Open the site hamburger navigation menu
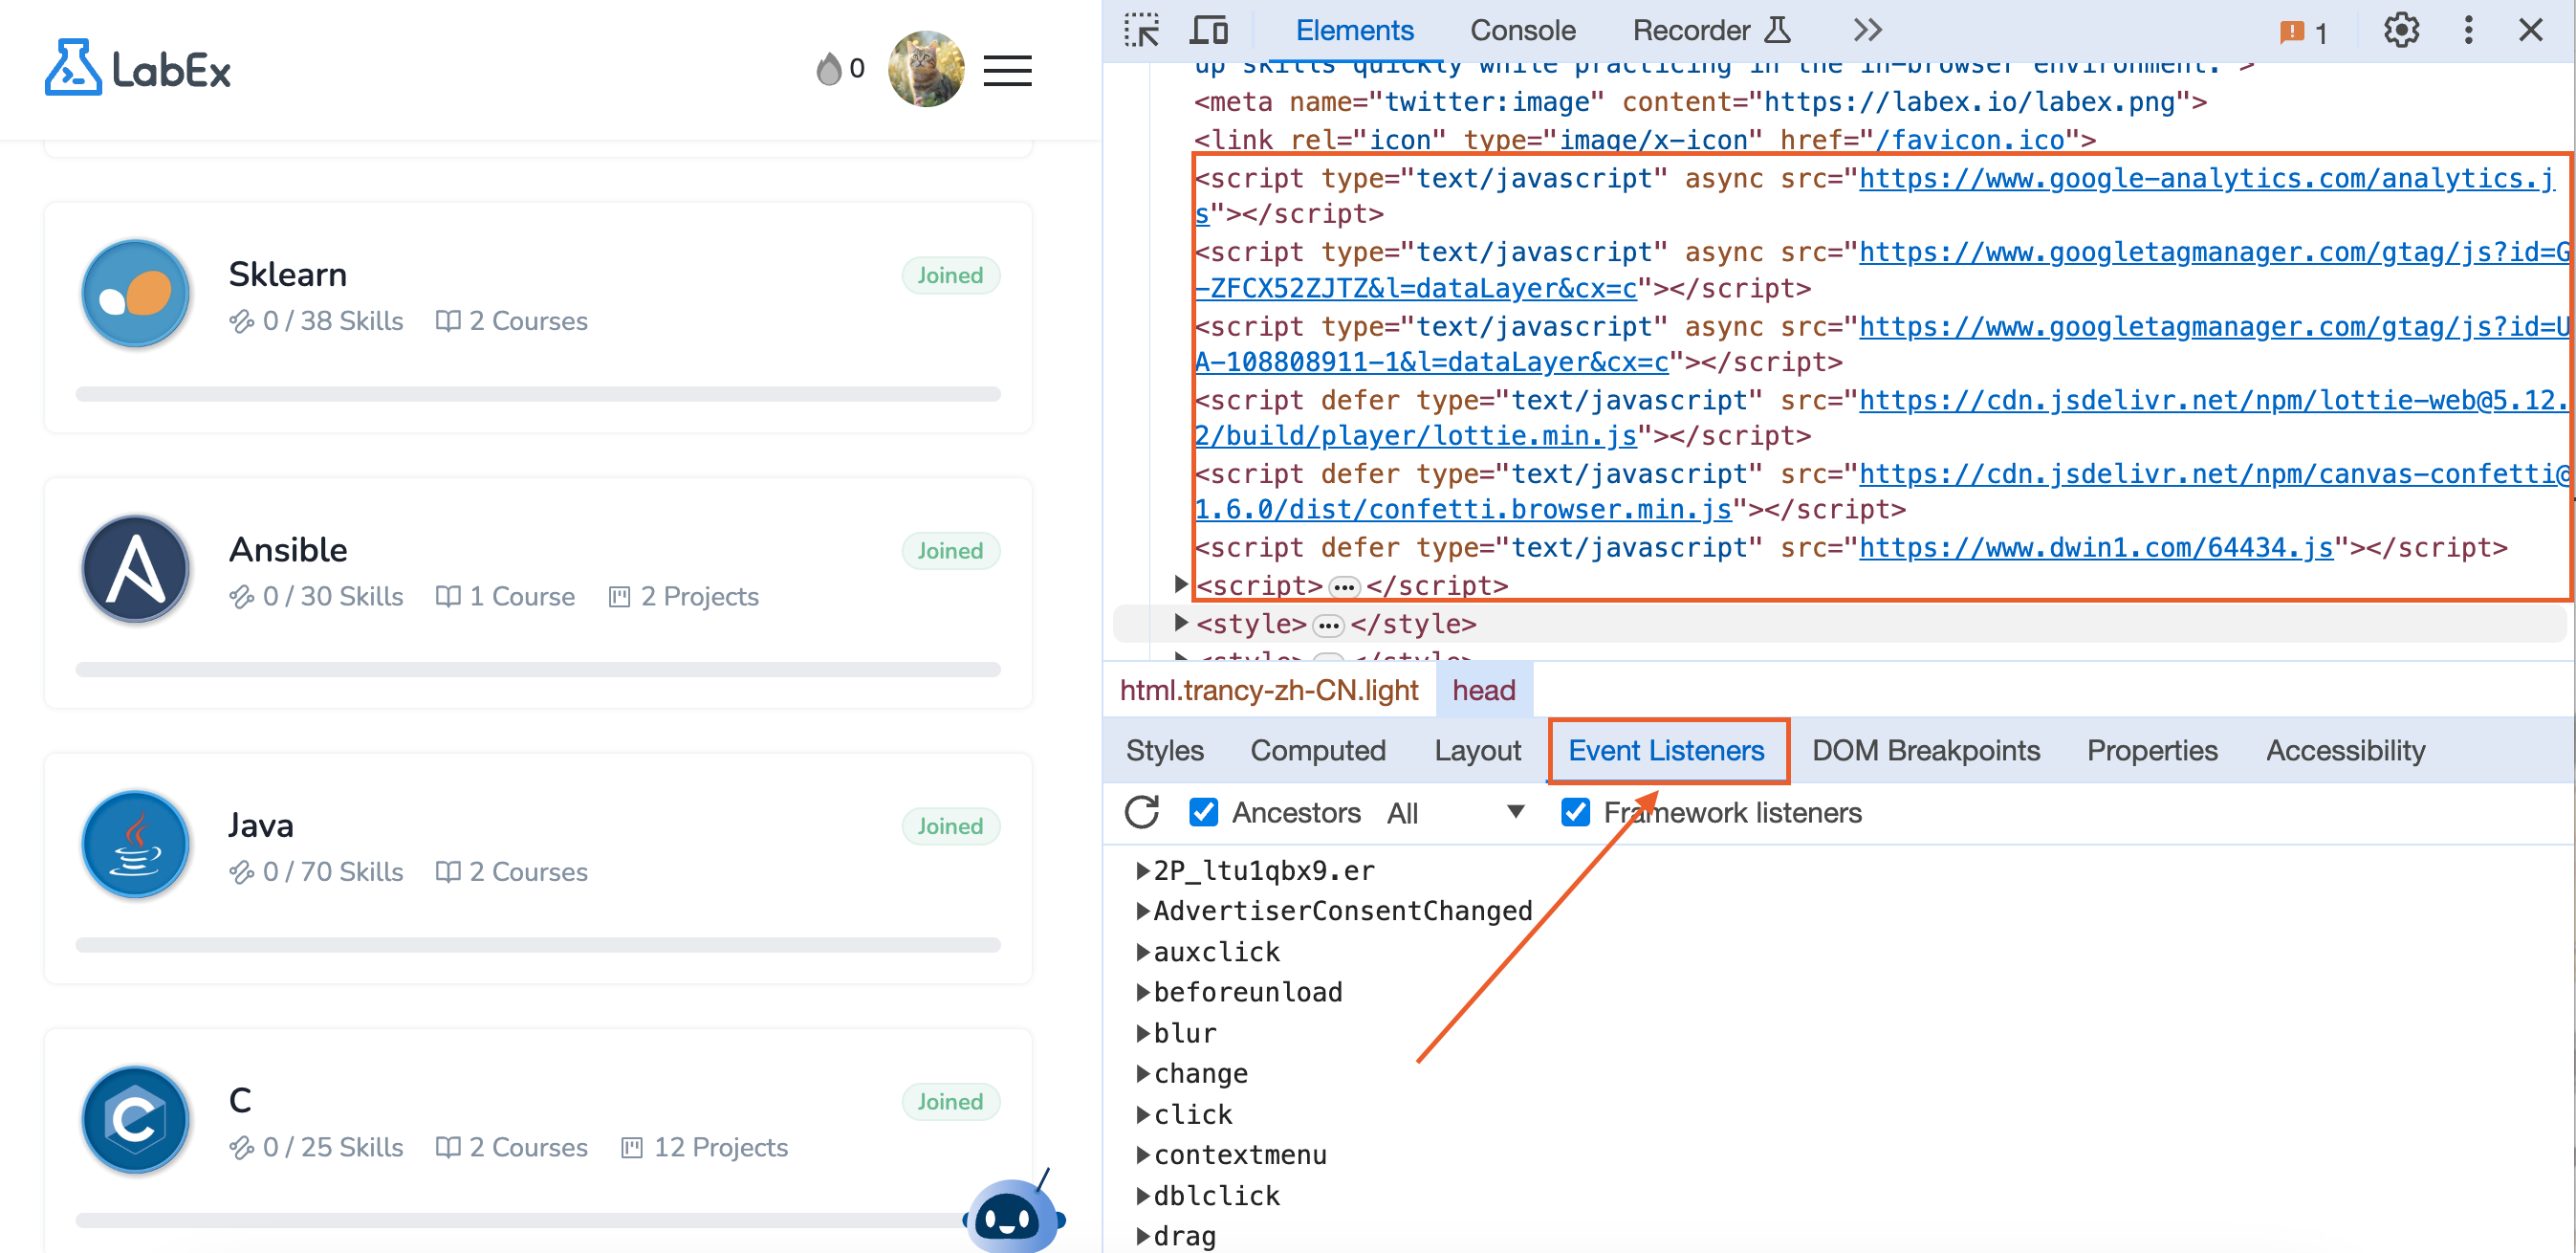 click(1007, 69)
